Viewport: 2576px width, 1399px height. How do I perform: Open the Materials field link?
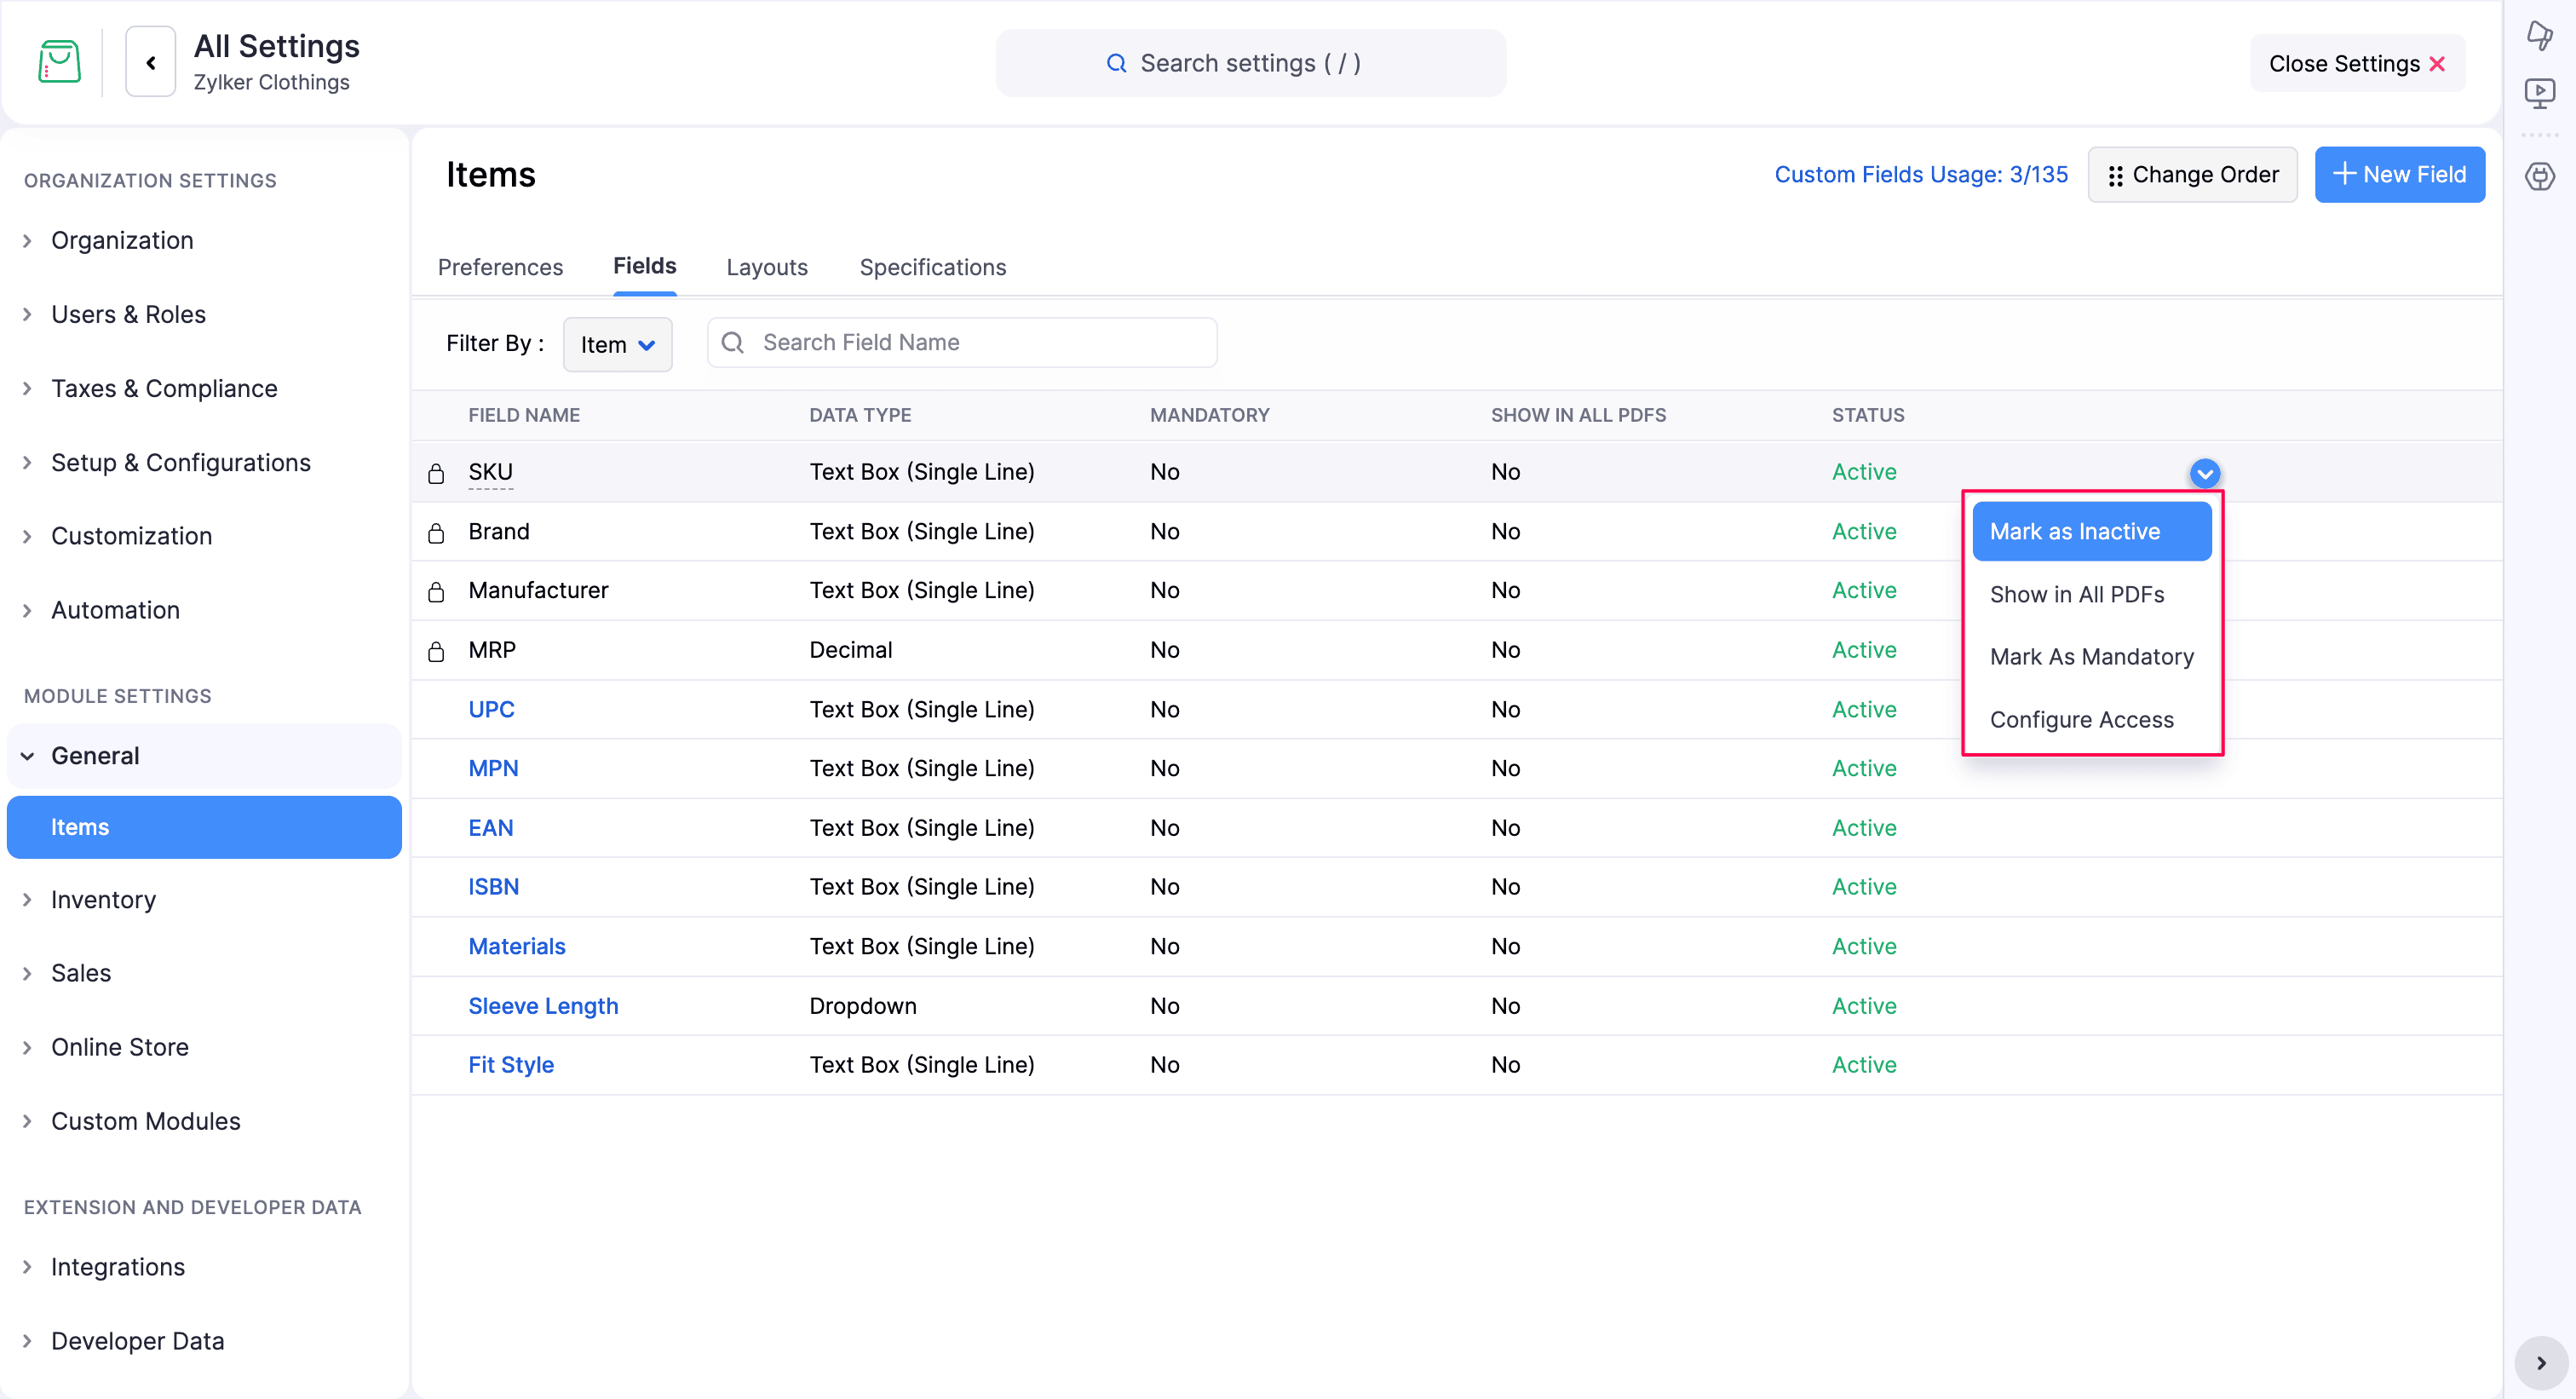[x=517, y=946]
